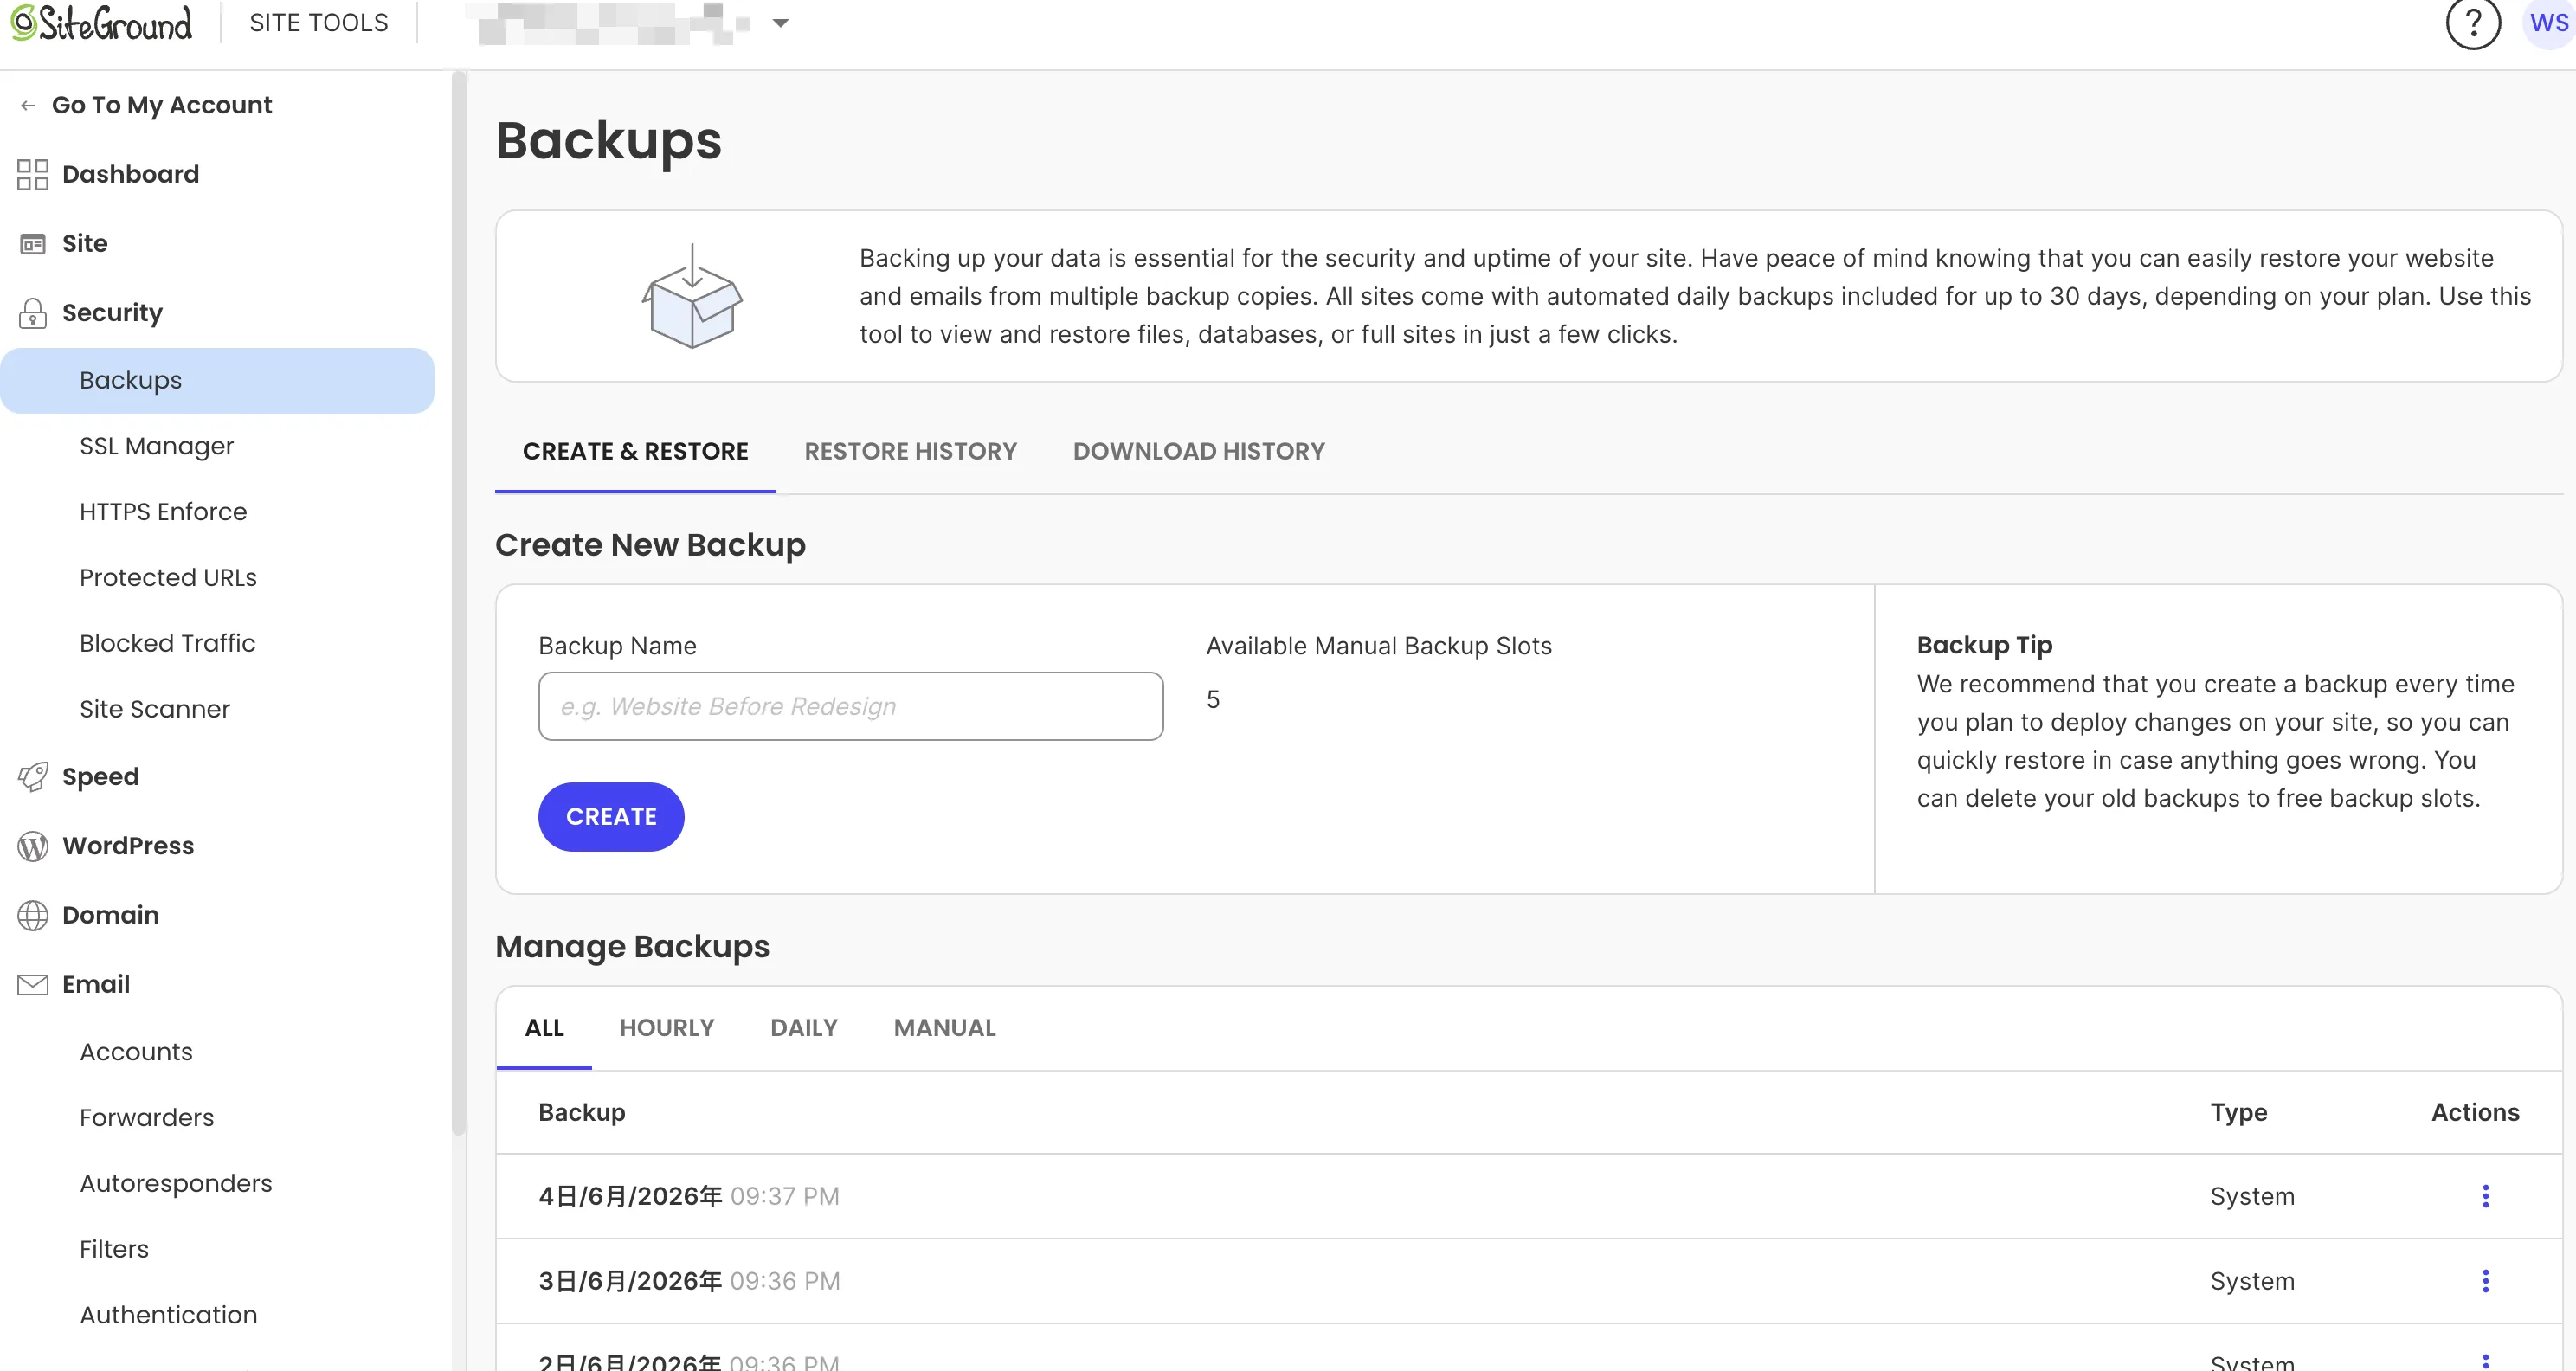This screenshot has width=2576, height=1371.
Task: Open email Accounts
Action: [x=136, y=1052]
